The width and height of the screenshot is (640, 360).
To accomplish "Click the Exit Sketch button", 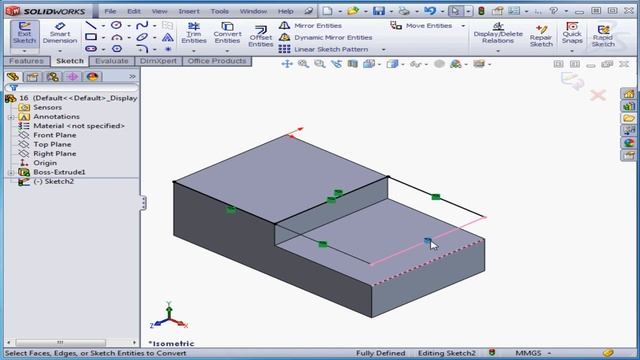I will click(24, 33).
